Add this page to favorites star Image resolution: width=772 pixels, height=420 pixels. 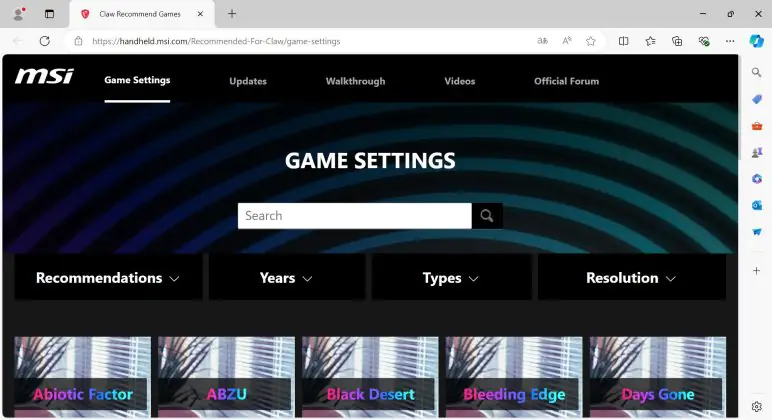click(x=591, y=41)
